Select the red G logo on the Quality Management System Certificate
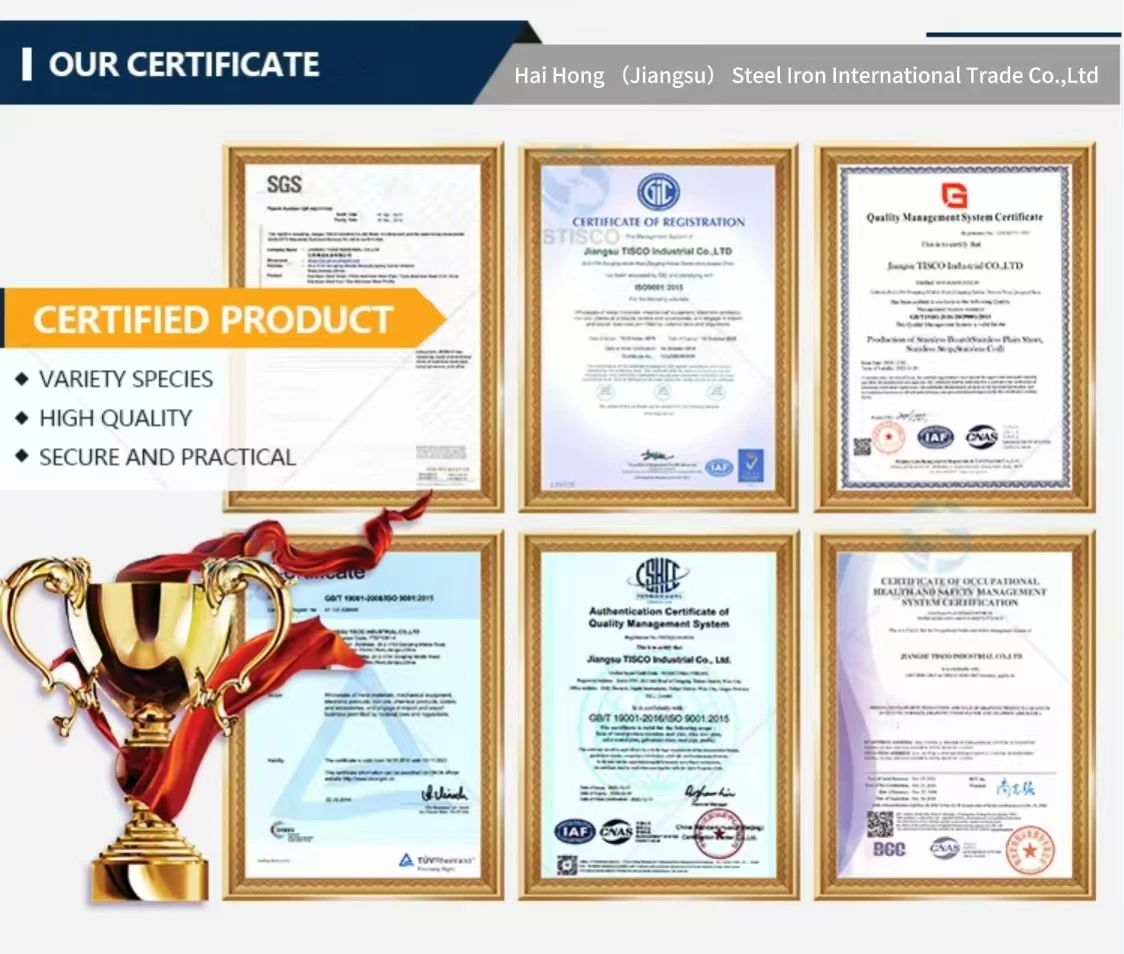The width and height of the screenshot is (1124, 954). (954, 195)
